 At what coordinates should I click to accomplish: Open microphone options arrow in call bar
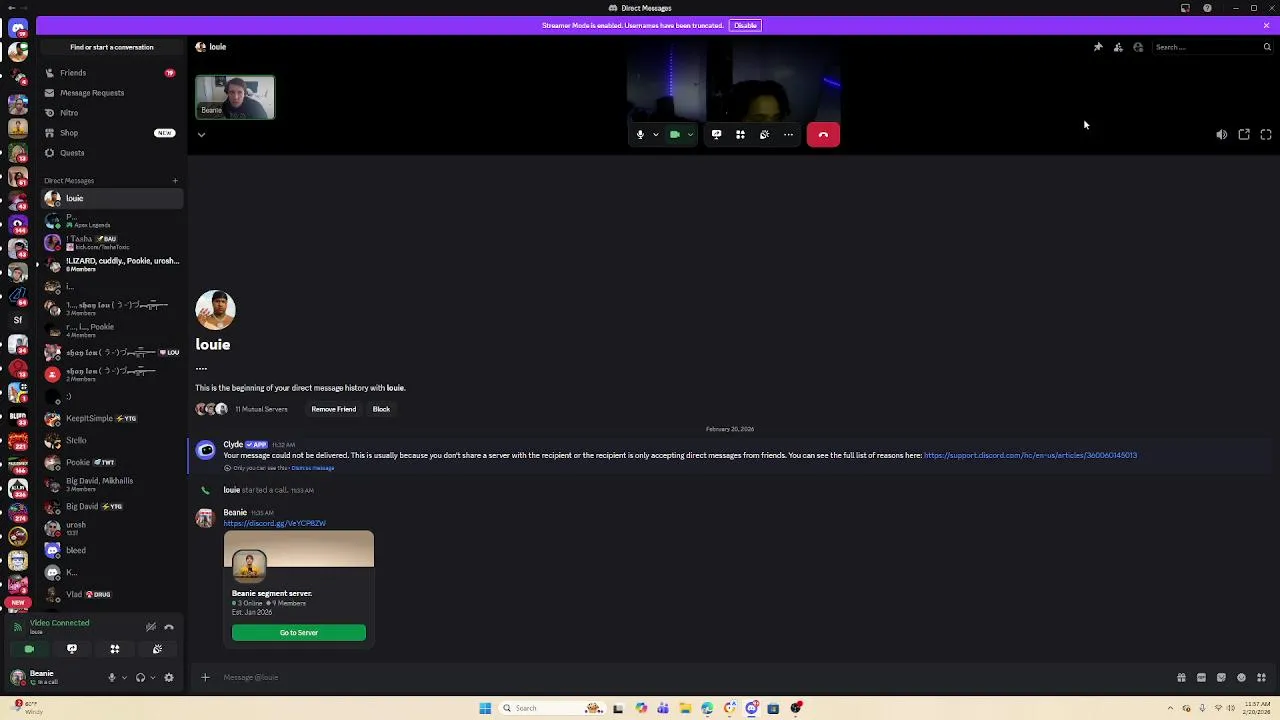tap(656, 134)
